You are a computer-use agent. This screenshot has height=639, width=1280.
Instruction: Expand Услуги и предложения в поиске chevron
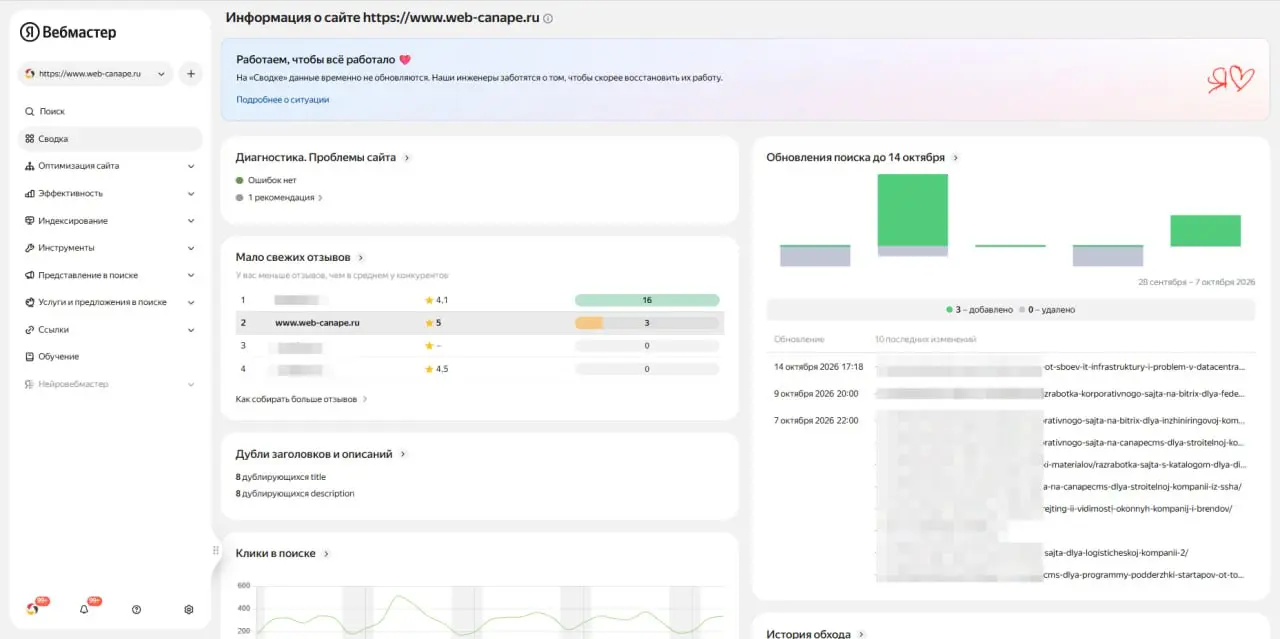tap(190, 302)
